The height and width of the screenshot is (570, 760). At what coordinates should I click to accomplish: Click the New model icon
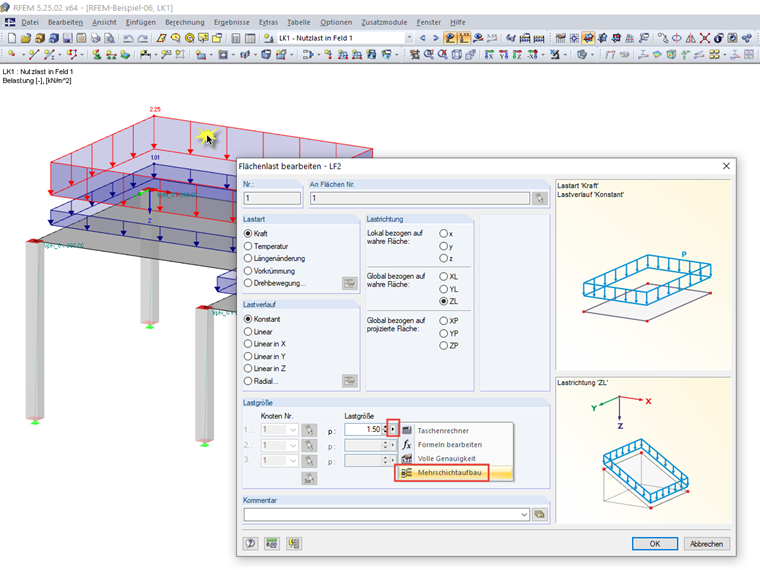(12, 38)
